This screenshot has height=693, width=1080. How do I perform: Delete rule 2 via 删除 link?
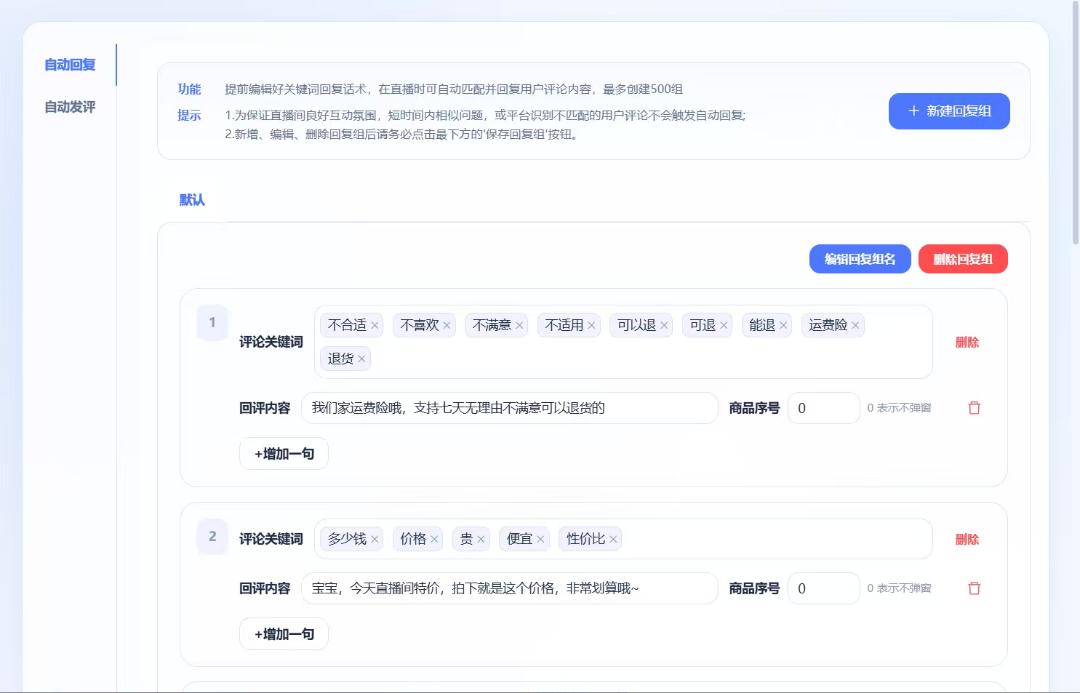click(967, 539)
